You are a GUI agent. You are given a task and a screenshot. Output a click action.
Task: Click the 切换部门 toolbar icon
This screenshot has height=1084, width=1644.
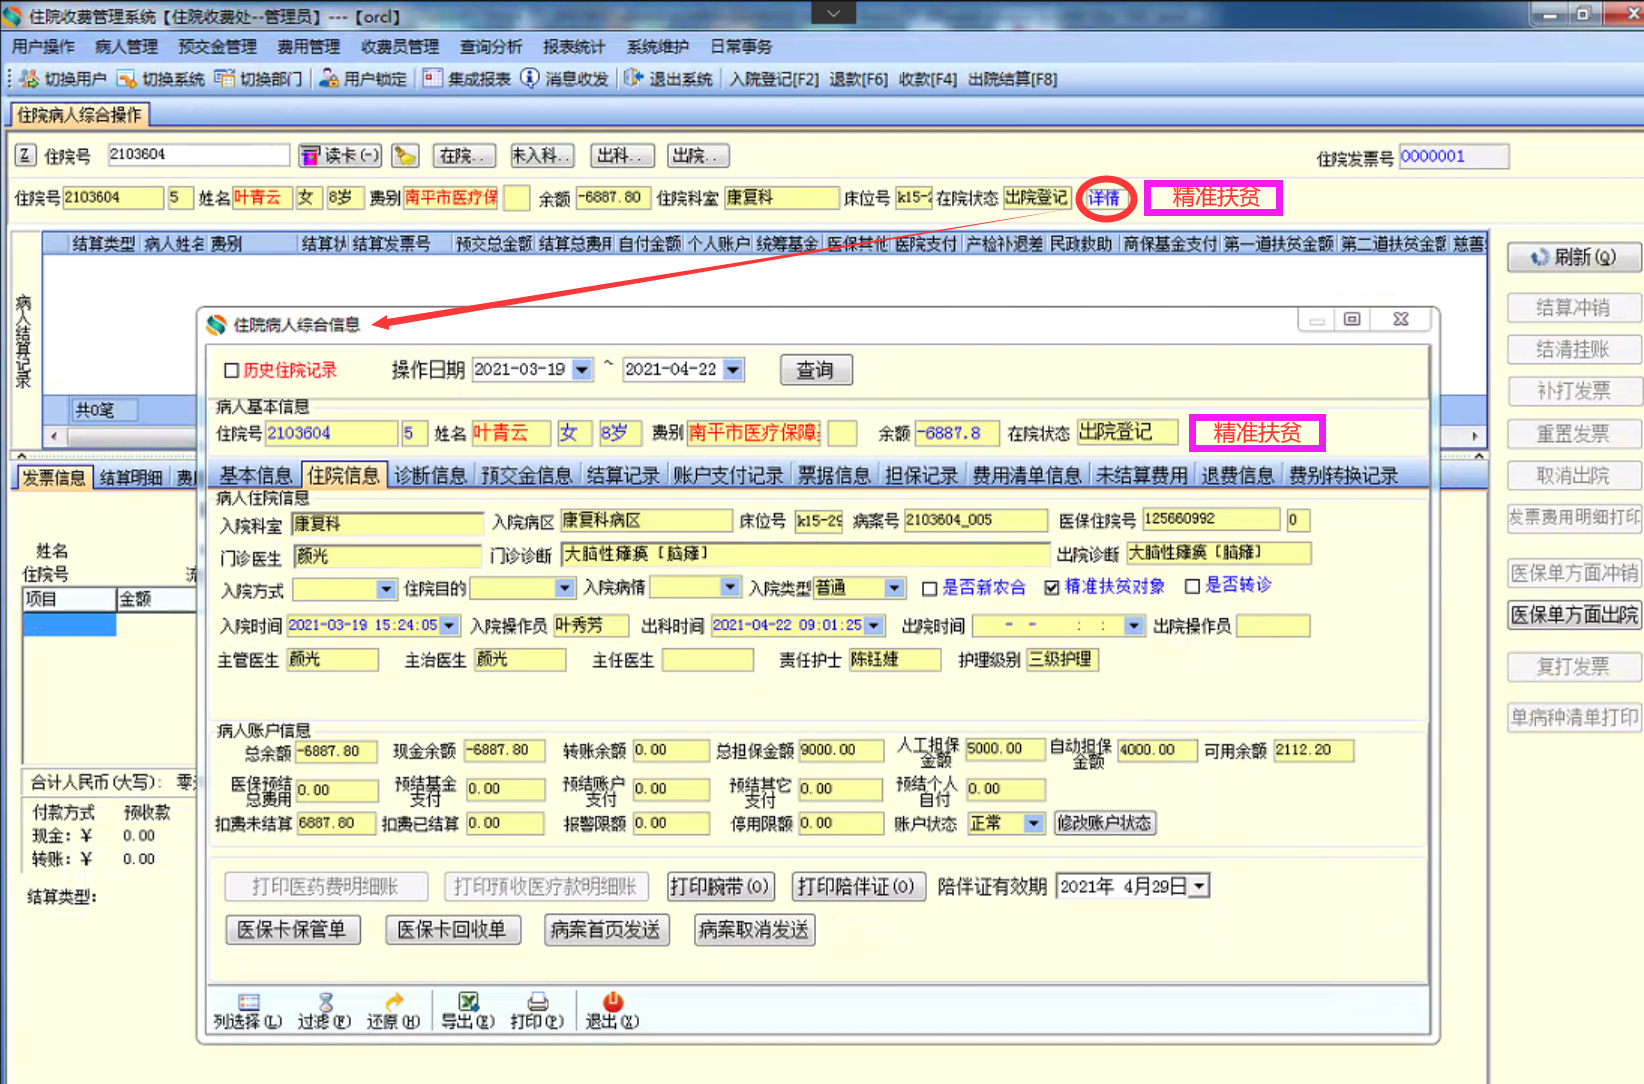pyautogui.click(x=224, y=79)
